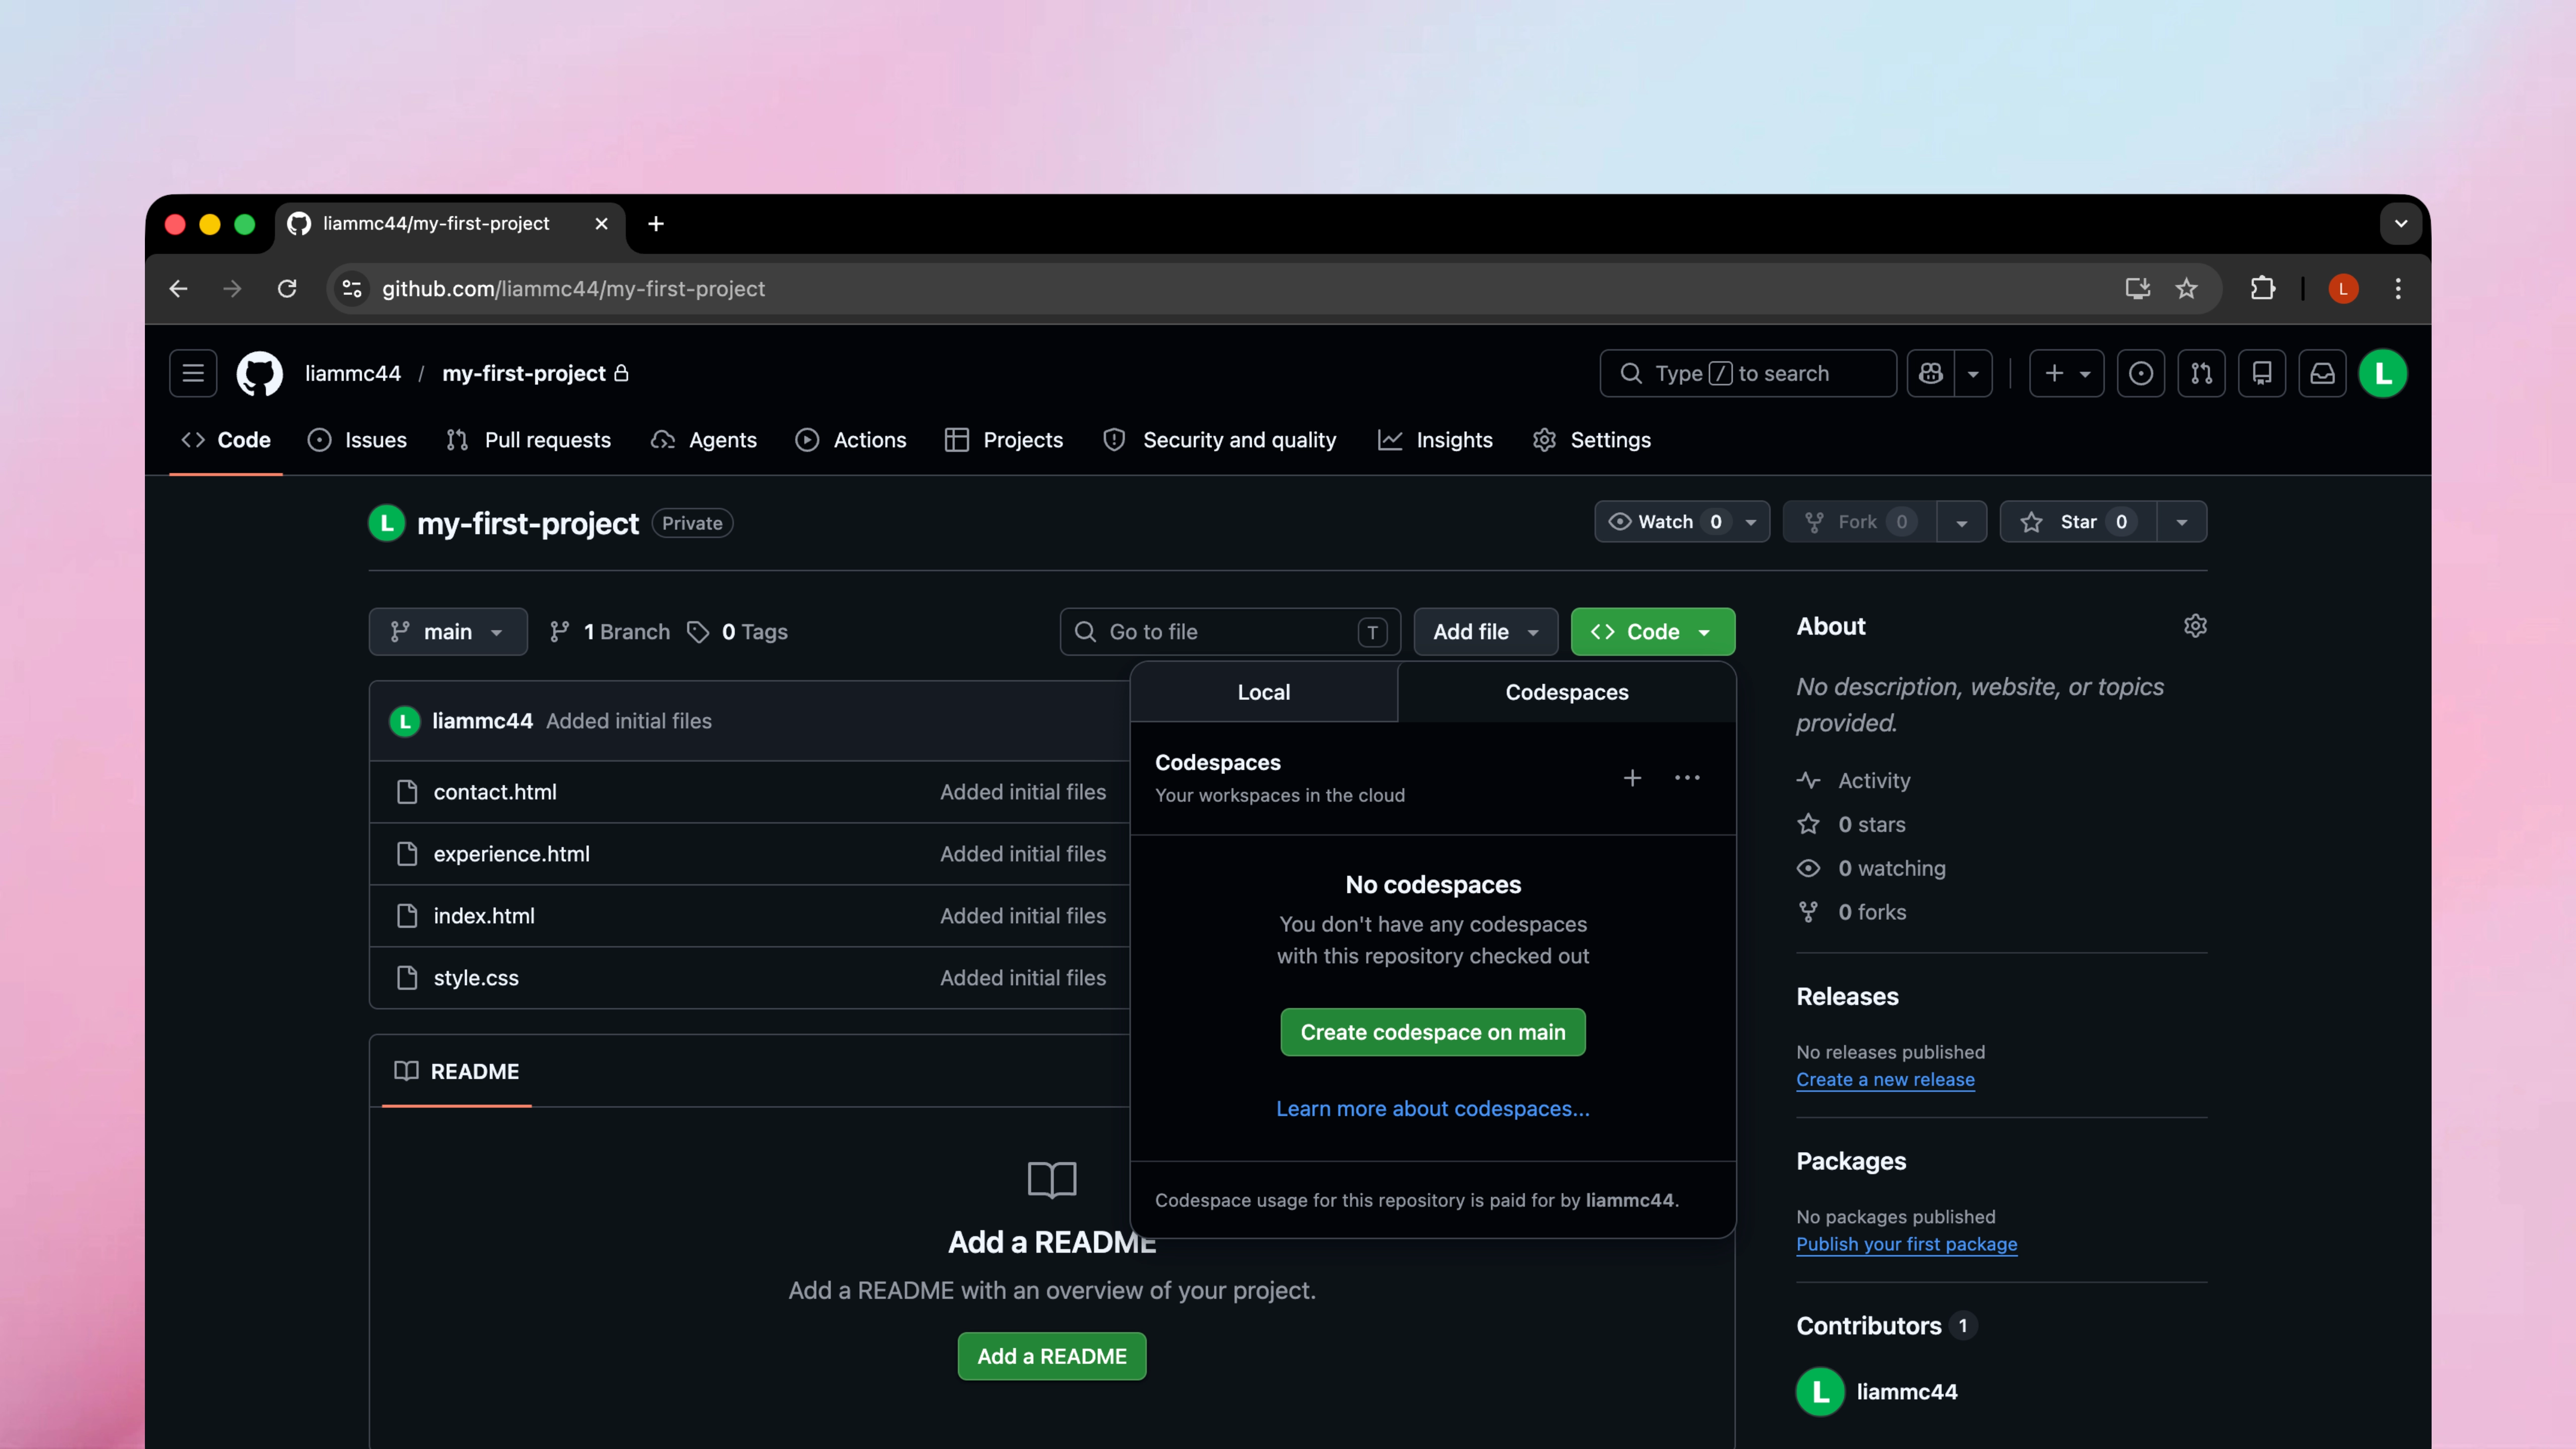Click the plus icon to create codespace

(x=1632, y=778)
